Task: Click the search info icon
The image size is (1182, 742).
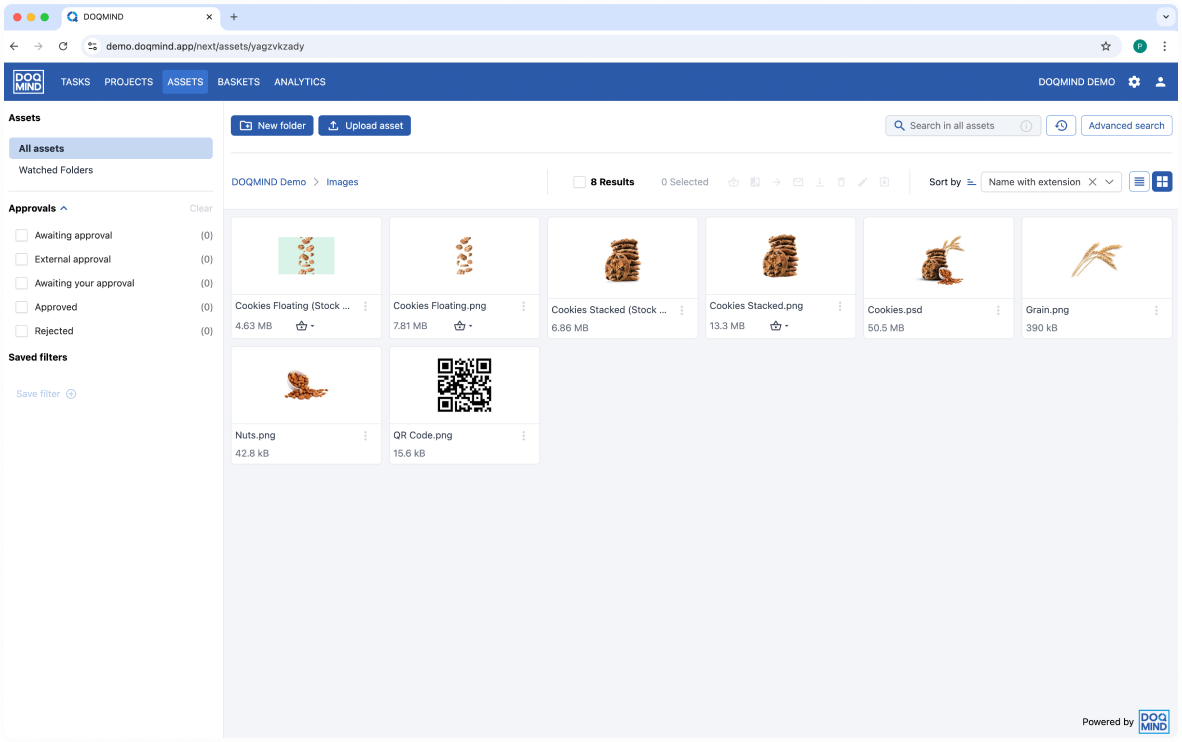Action: pos(1026,126)
